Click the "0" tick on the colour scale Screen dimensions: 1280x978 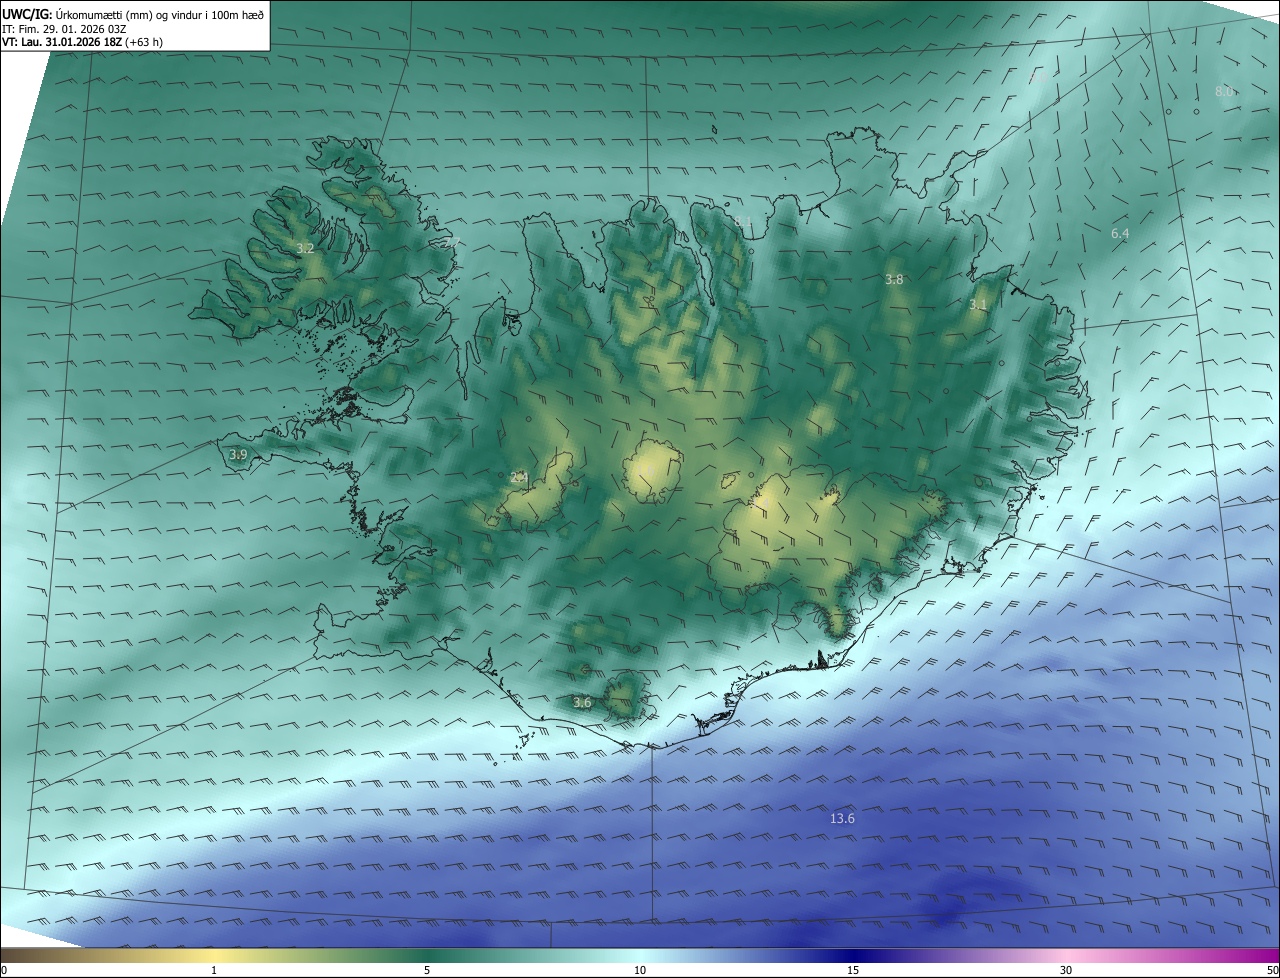click(4, 970)
